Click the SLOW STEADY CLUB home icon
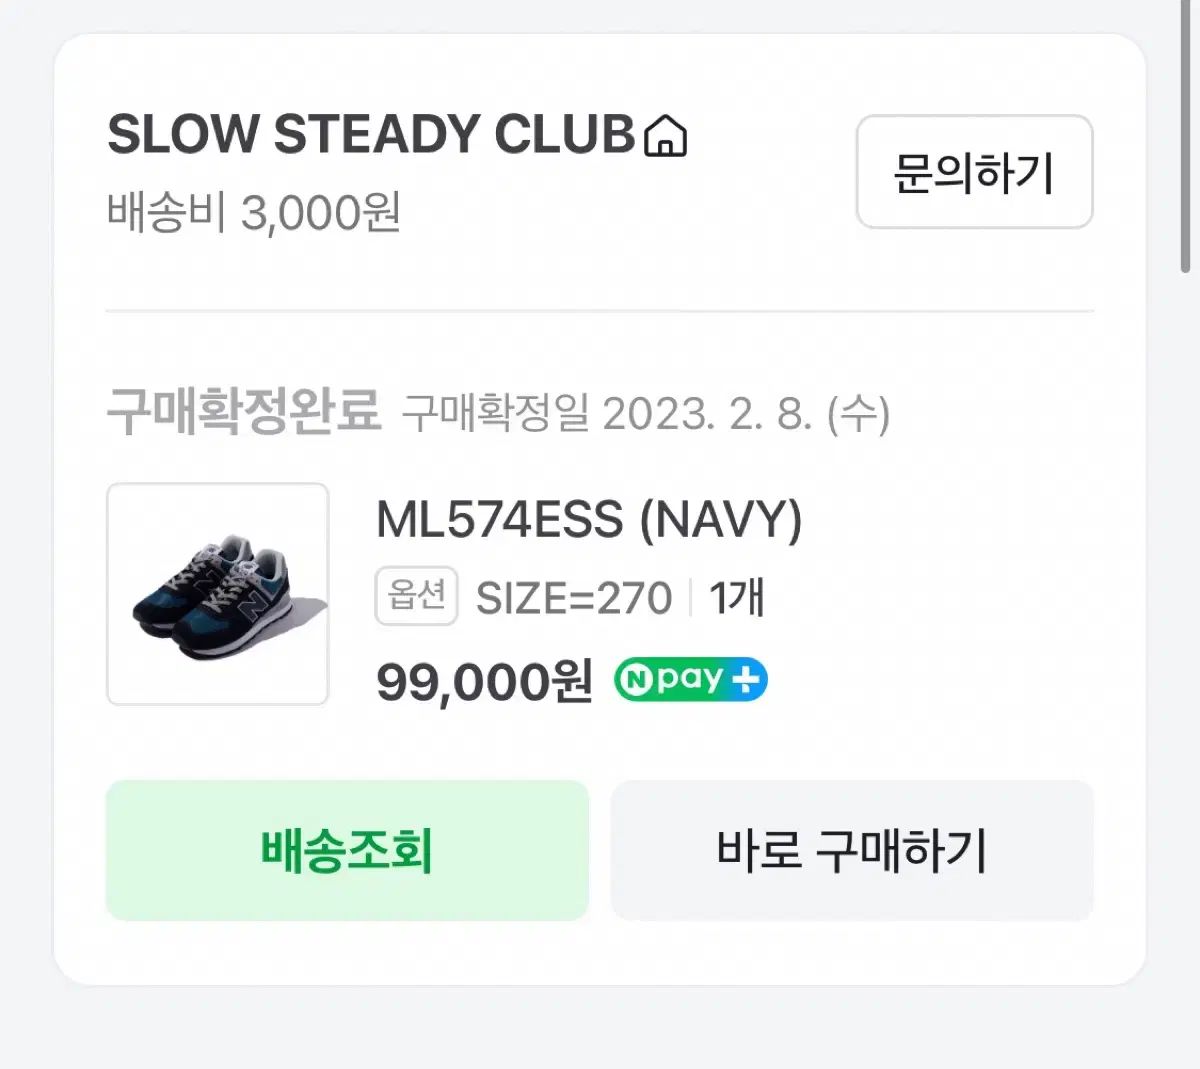Image resolution: width=1200 pixels, height=1069 pixels. (x=664, y=136)
